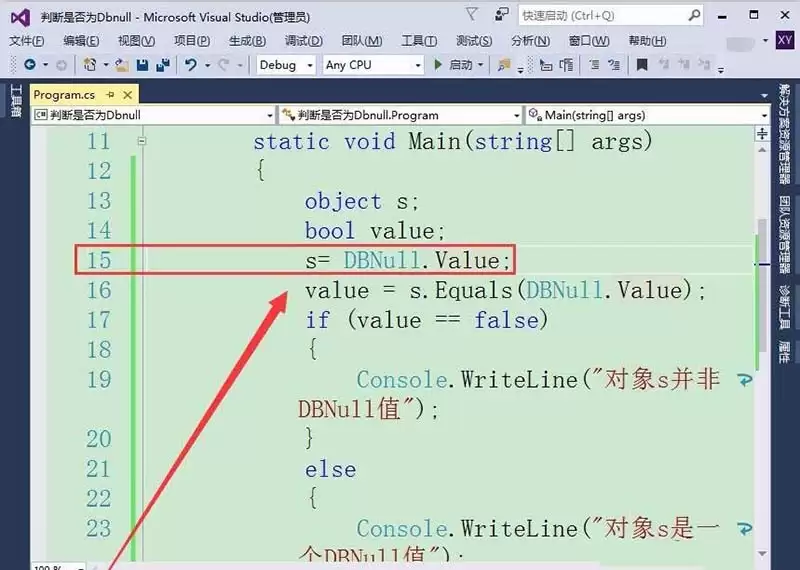Click the search magnifier in Quick Launch
Image resolution: width=800 pixels, height=570 pixels.
click(x=694, y=15)
